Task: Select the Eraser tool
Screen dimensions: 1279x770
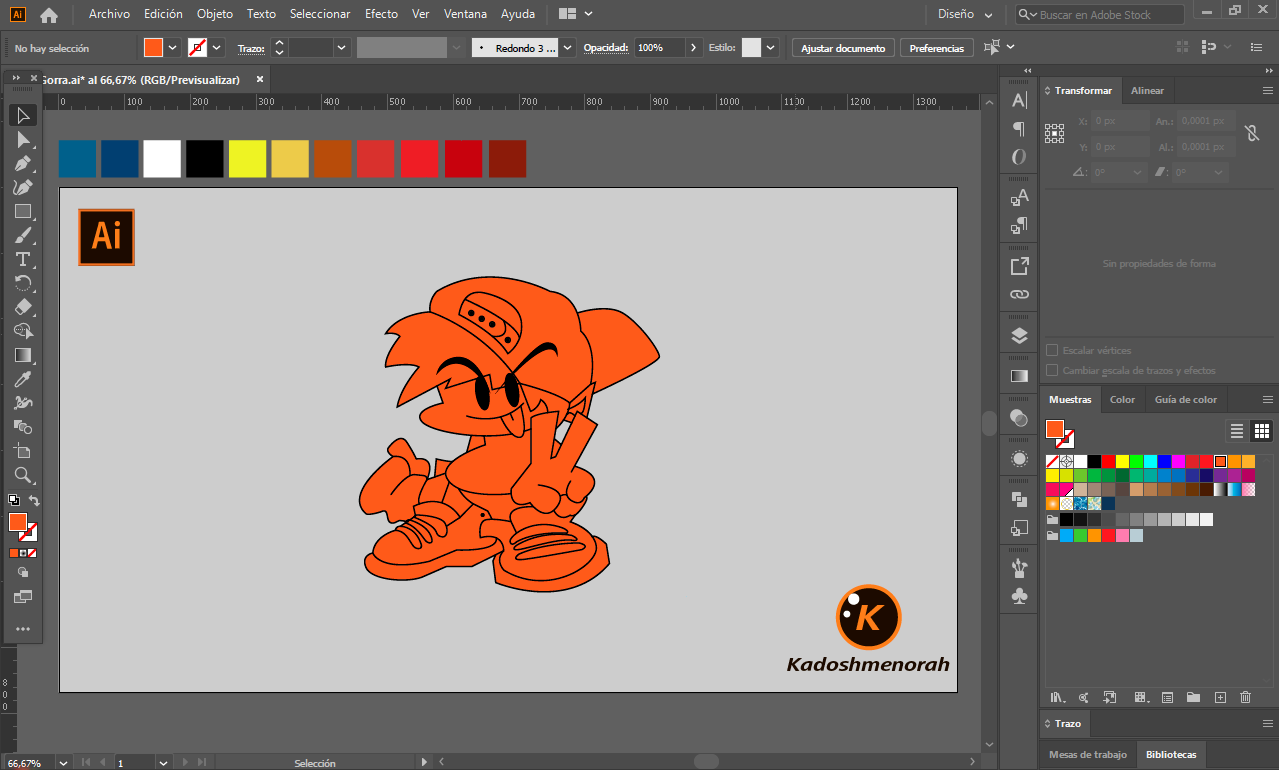Action: tap(23, 307)
